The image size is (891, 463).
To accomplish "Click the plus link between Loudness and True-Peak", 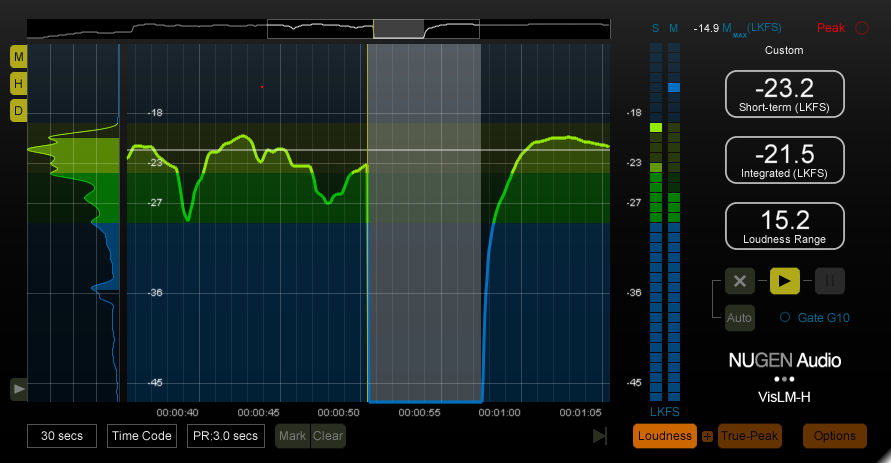I will [x=707, y=436].
